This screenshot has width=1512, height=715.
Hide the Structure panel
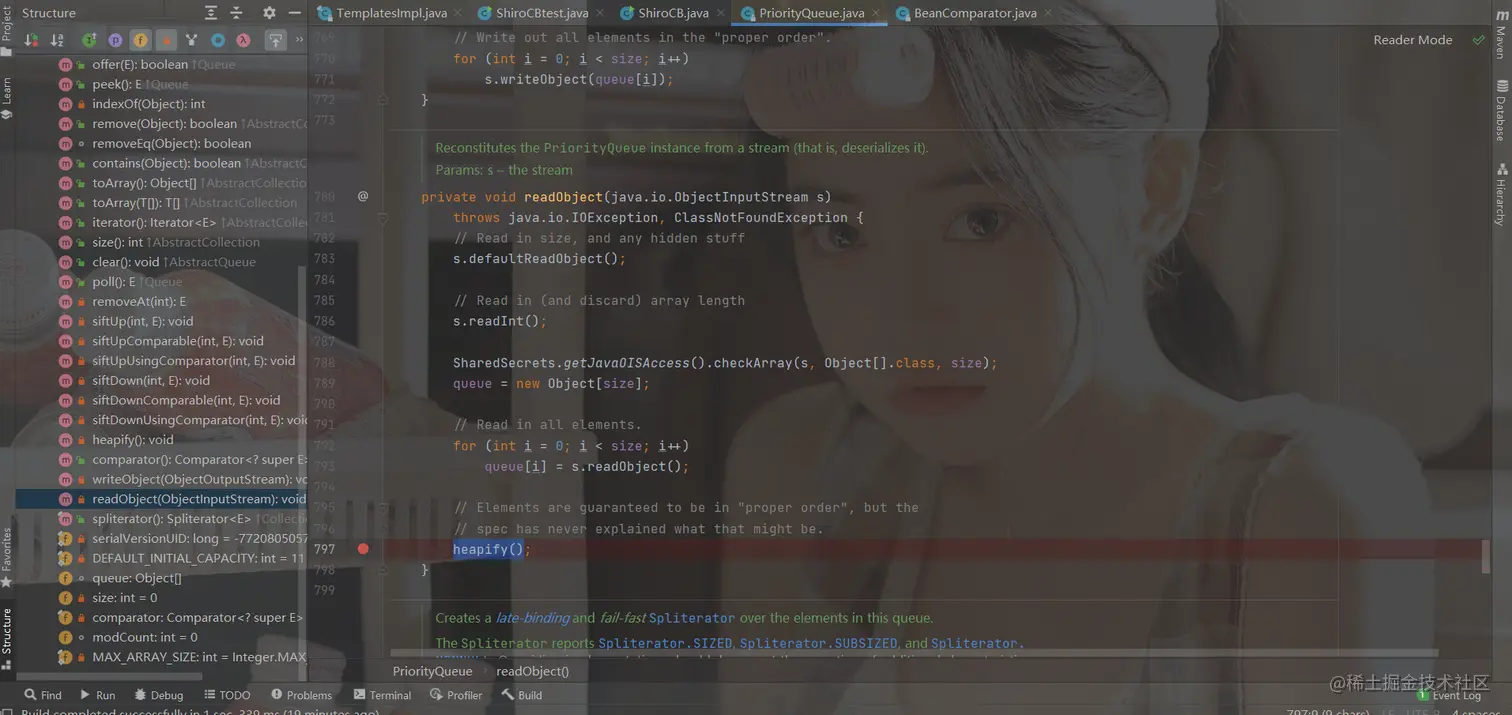[x=294, y=13]
